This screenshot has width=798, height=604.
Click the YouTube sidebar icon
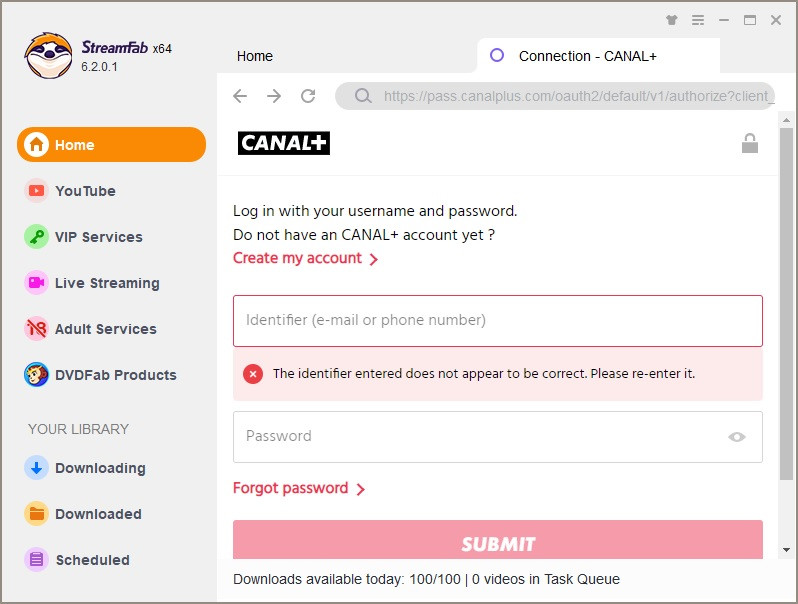click(37, 191)
